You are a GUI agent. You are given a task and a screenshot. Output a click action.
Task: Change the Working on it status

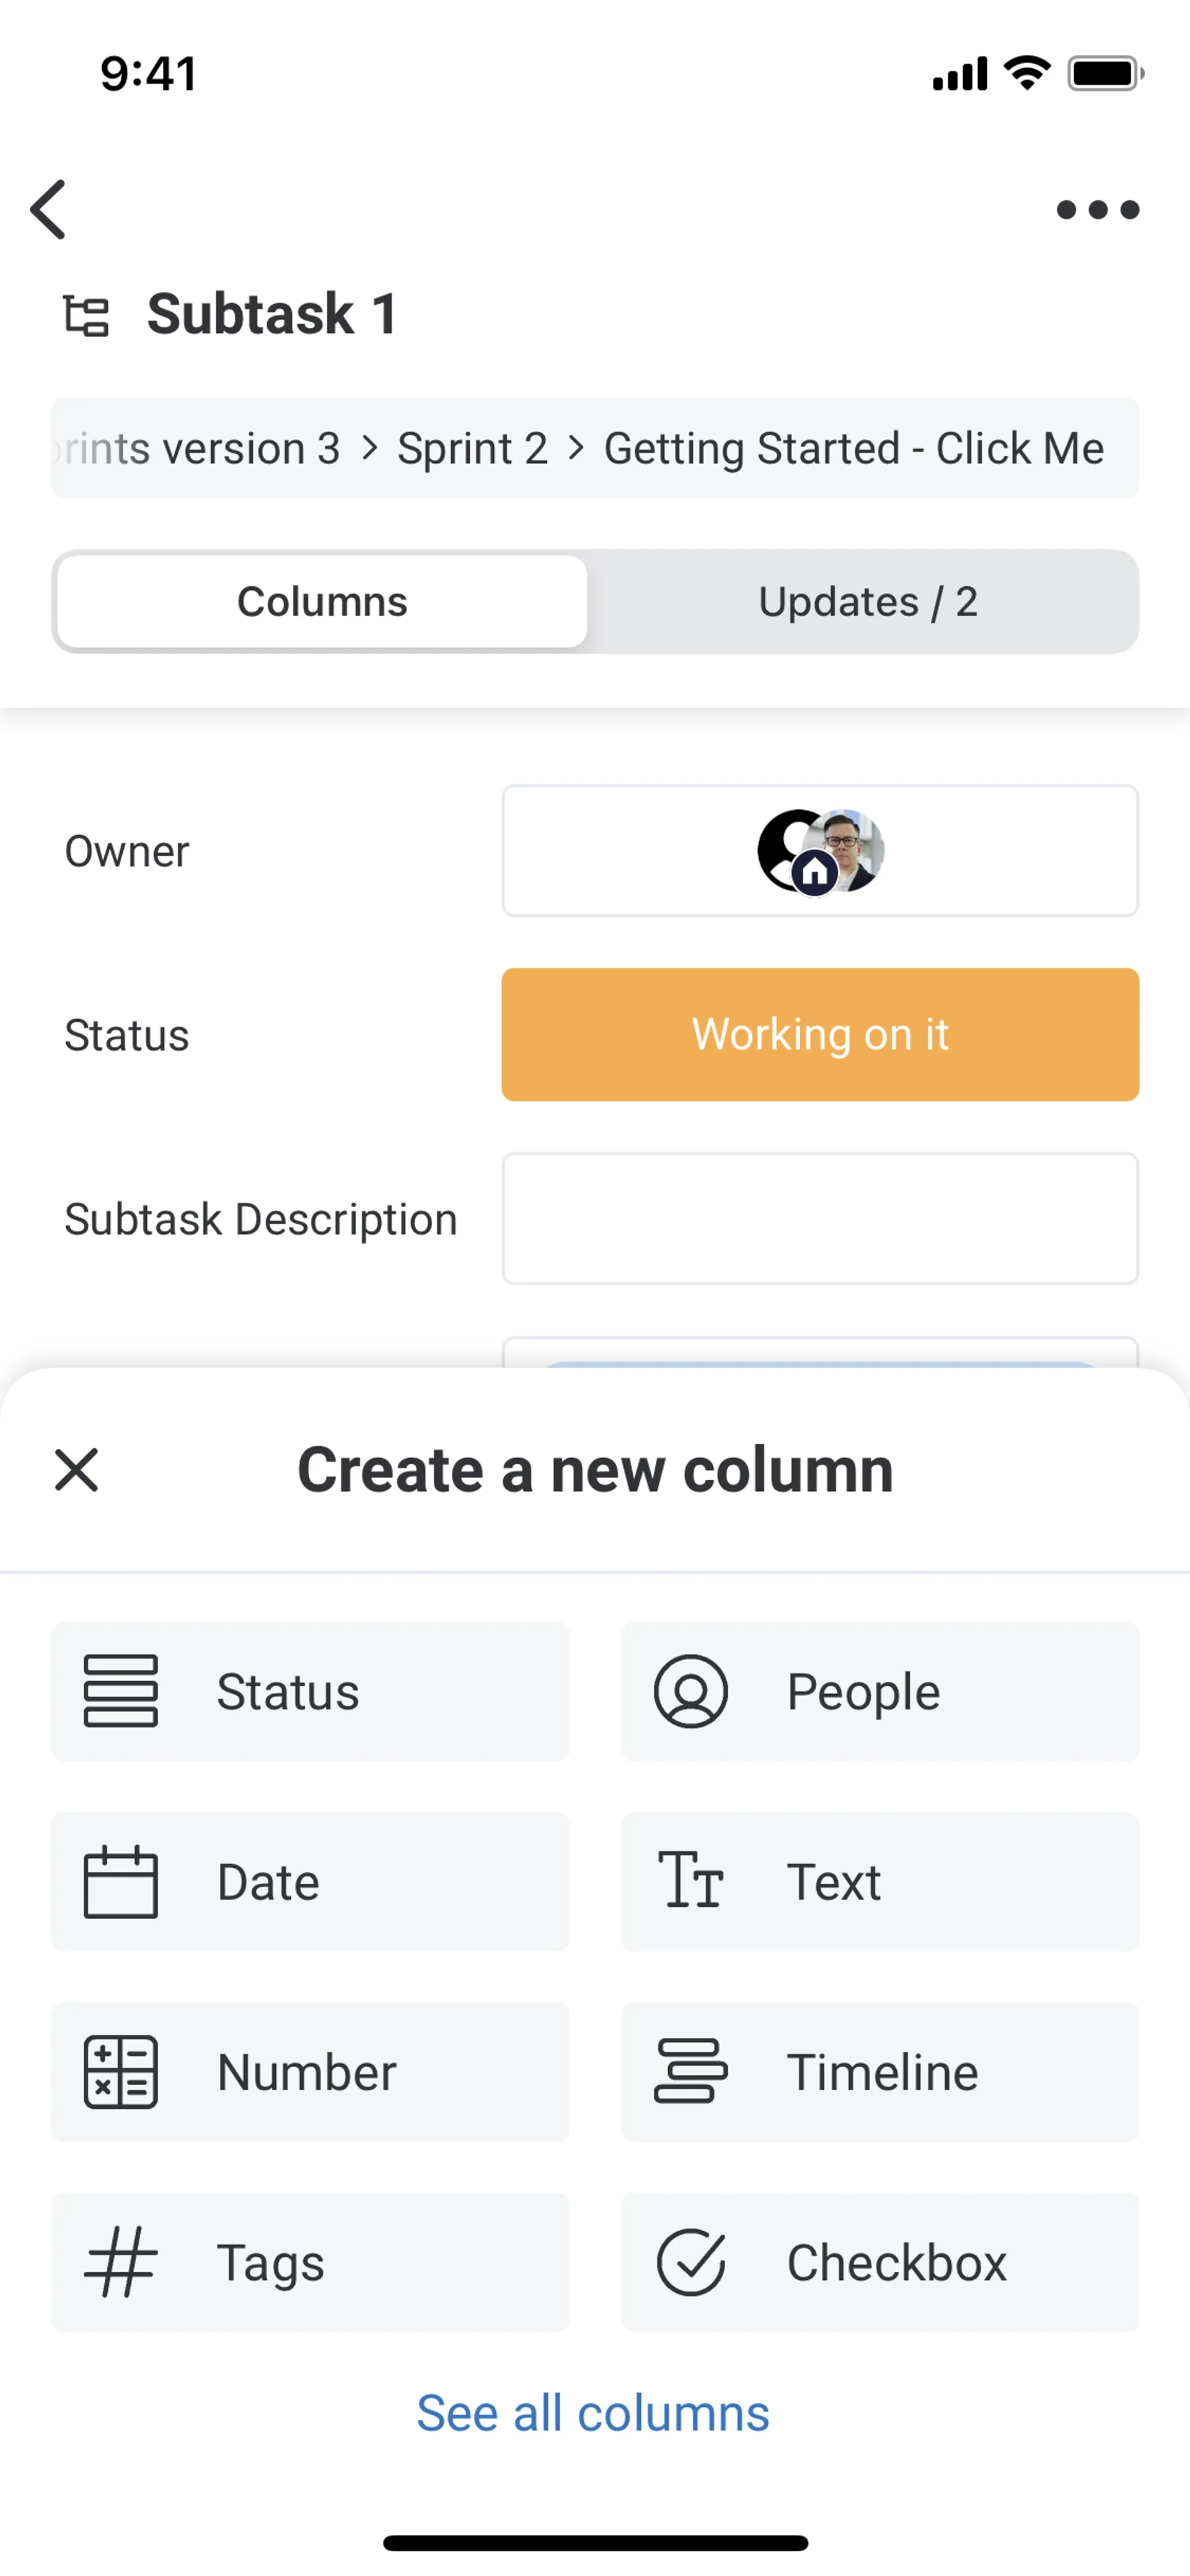tap(820, 1035)
